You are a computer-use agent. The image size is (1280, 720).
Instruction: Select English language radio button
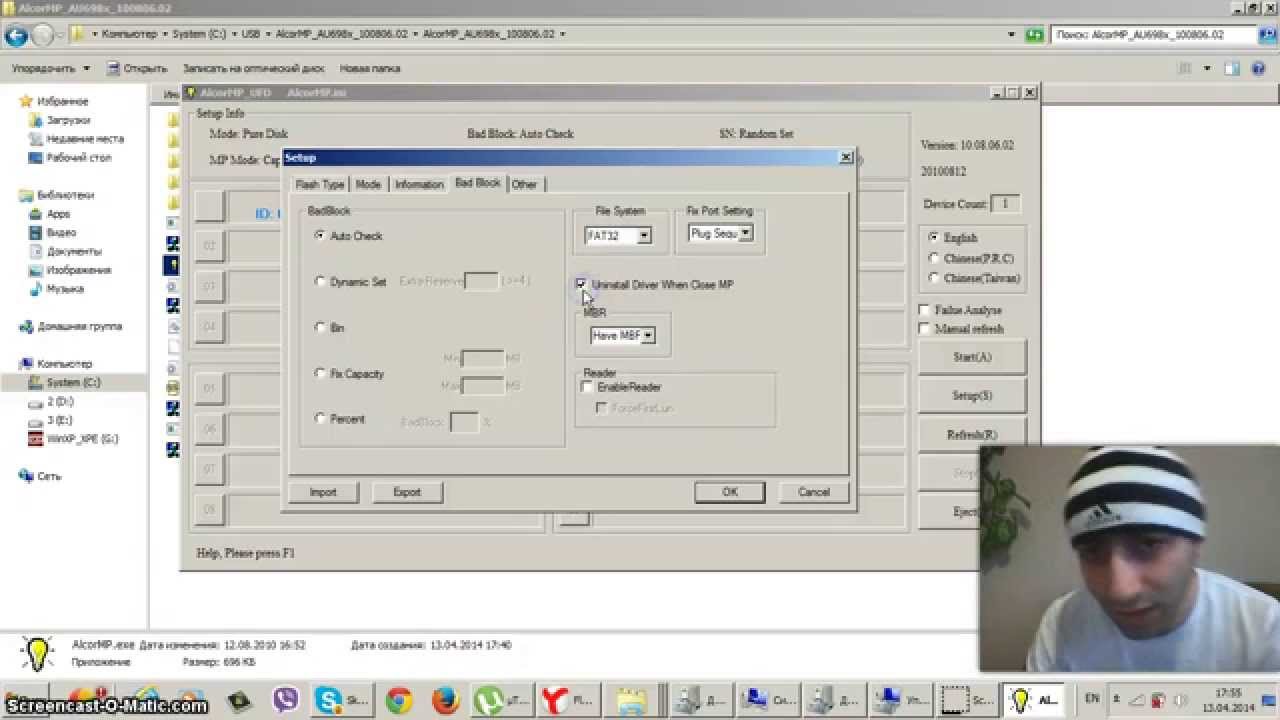pos(934,238)
